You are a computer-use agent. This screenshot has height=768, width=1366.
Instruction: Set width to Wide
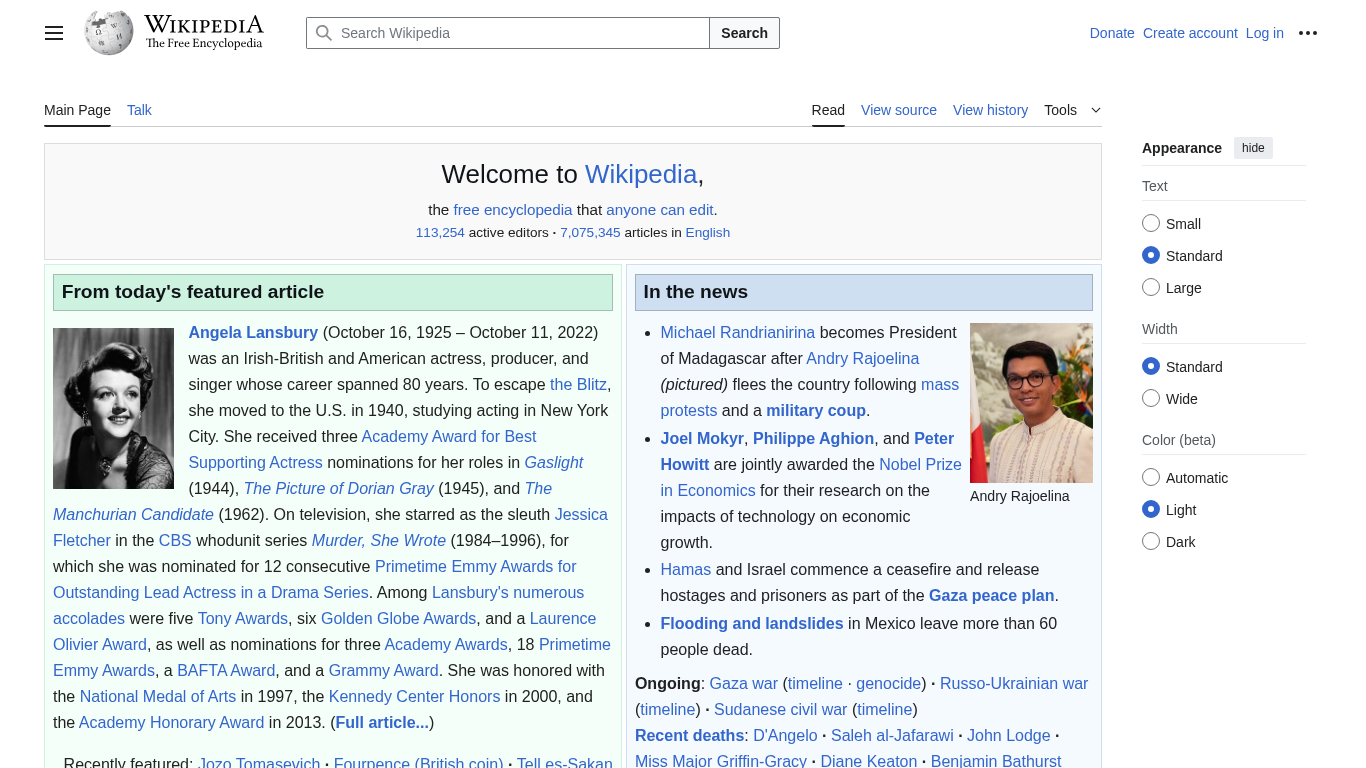1151,399
